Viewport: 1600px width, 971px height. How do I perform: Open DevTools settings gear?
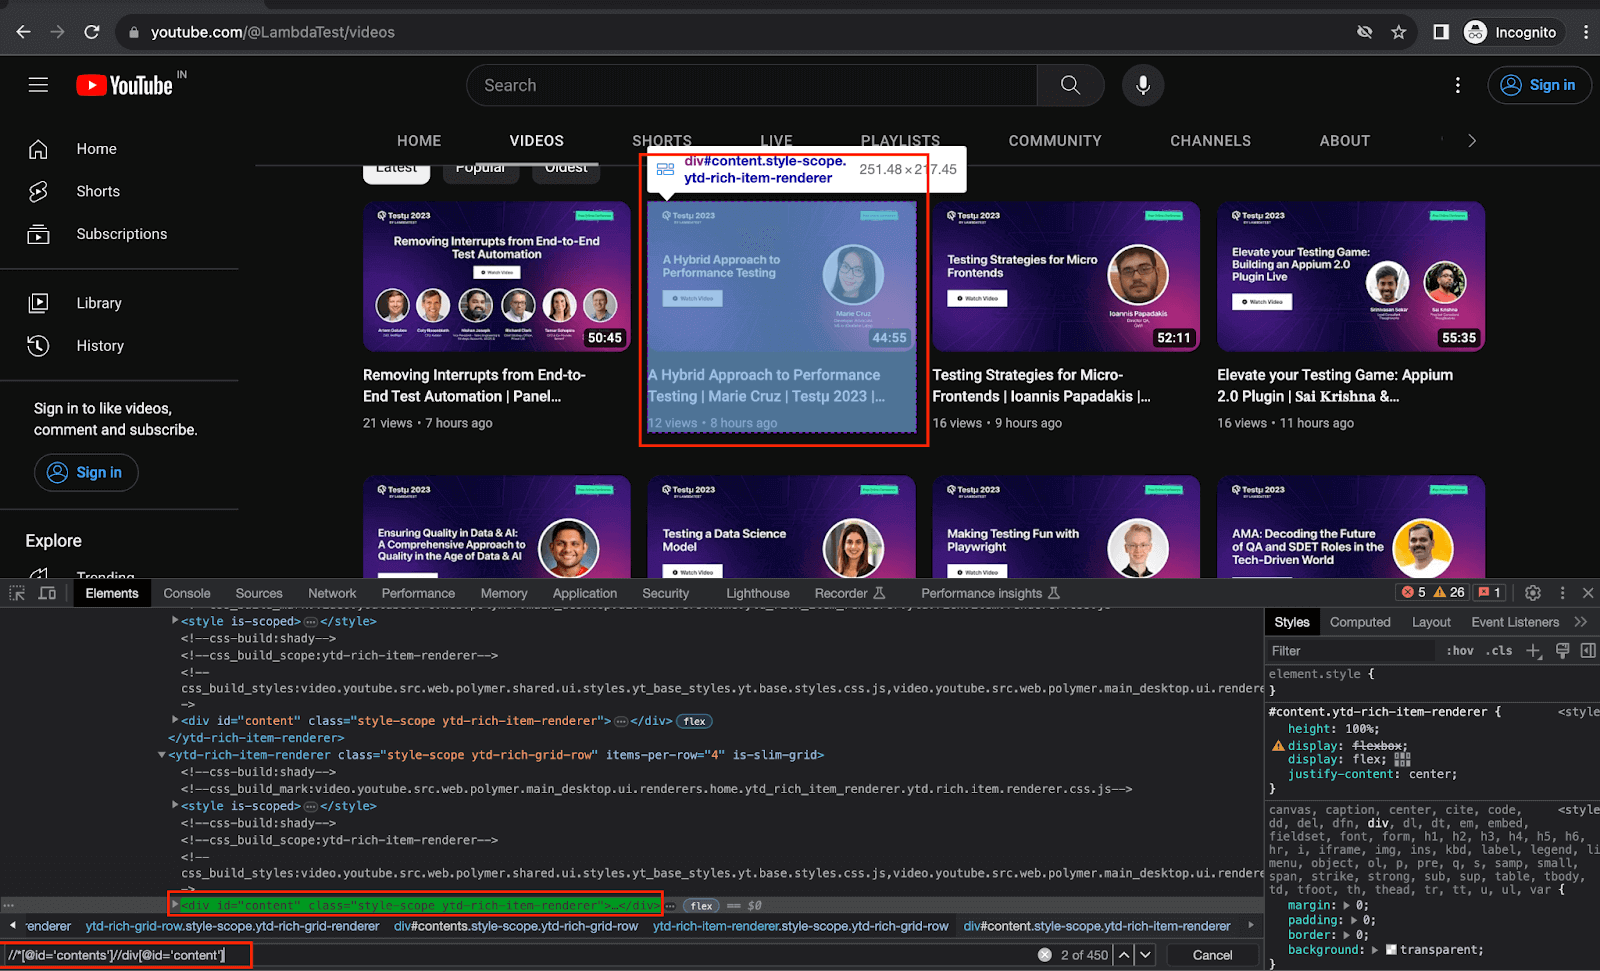pyautogui.click(x=1532, y=593)
